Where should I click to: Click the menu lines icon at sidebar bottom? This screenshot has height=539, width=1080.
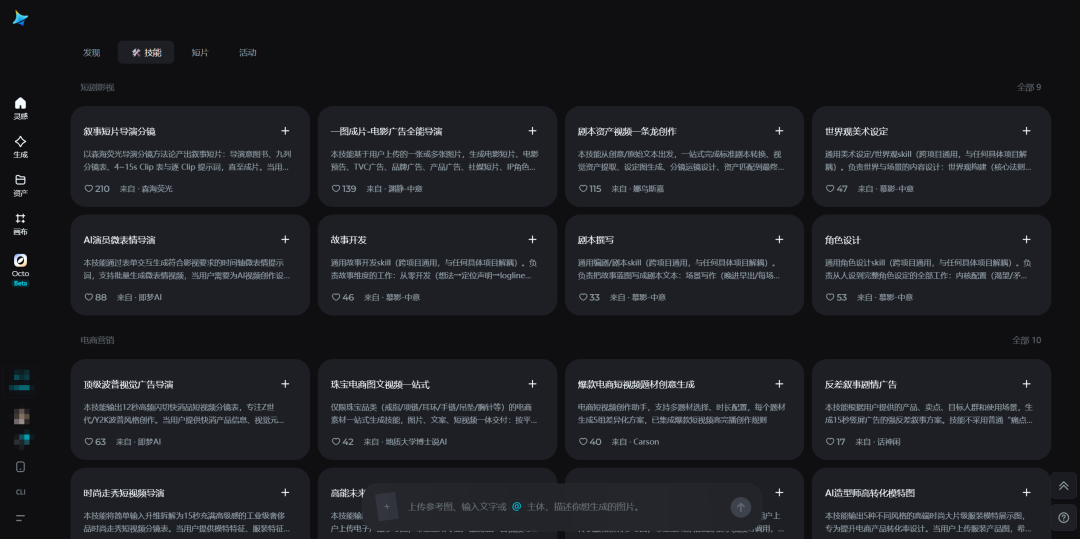click(x=21, y=518)
